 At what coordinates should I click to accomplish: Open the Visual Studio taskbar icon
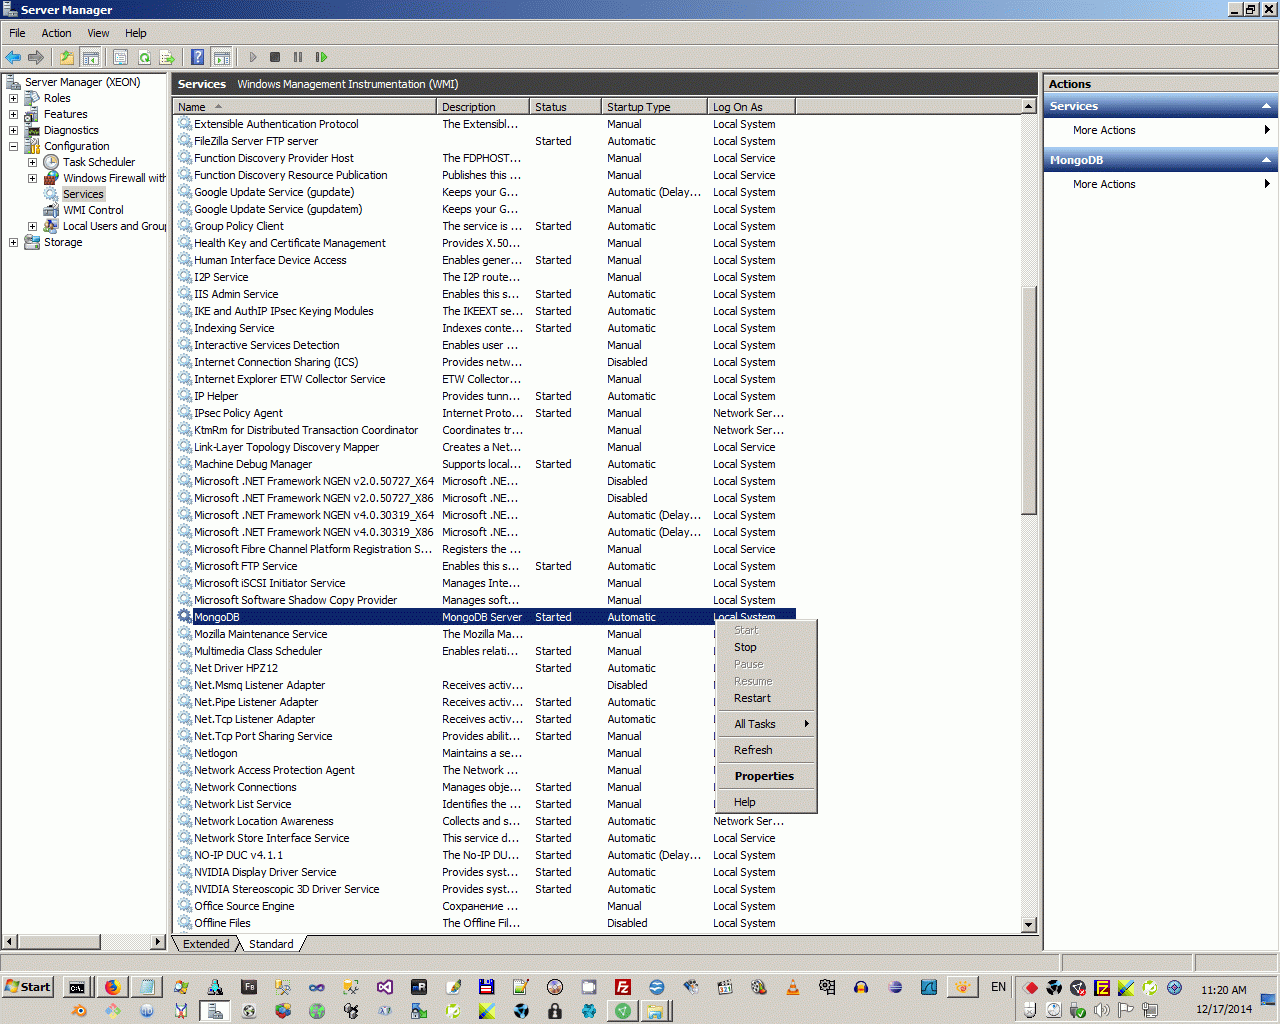385,987
